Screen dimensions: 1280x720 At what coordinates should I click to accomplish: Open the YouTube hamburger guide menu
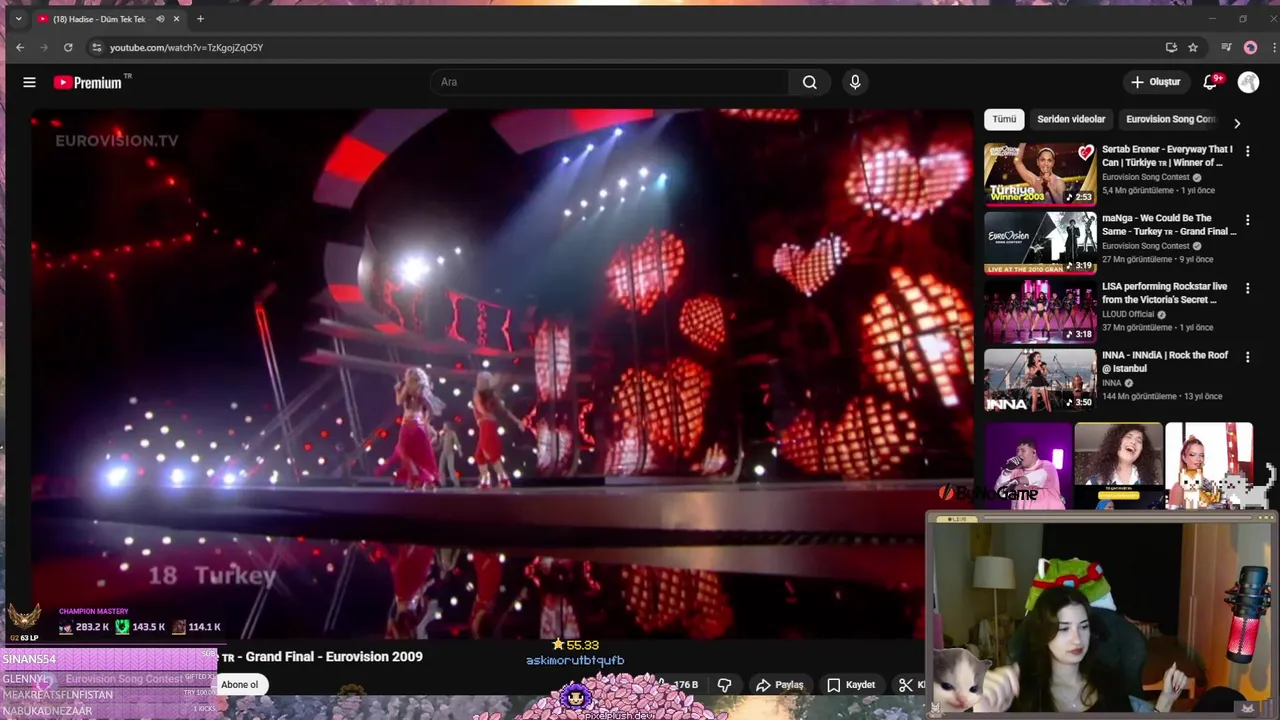29,82
